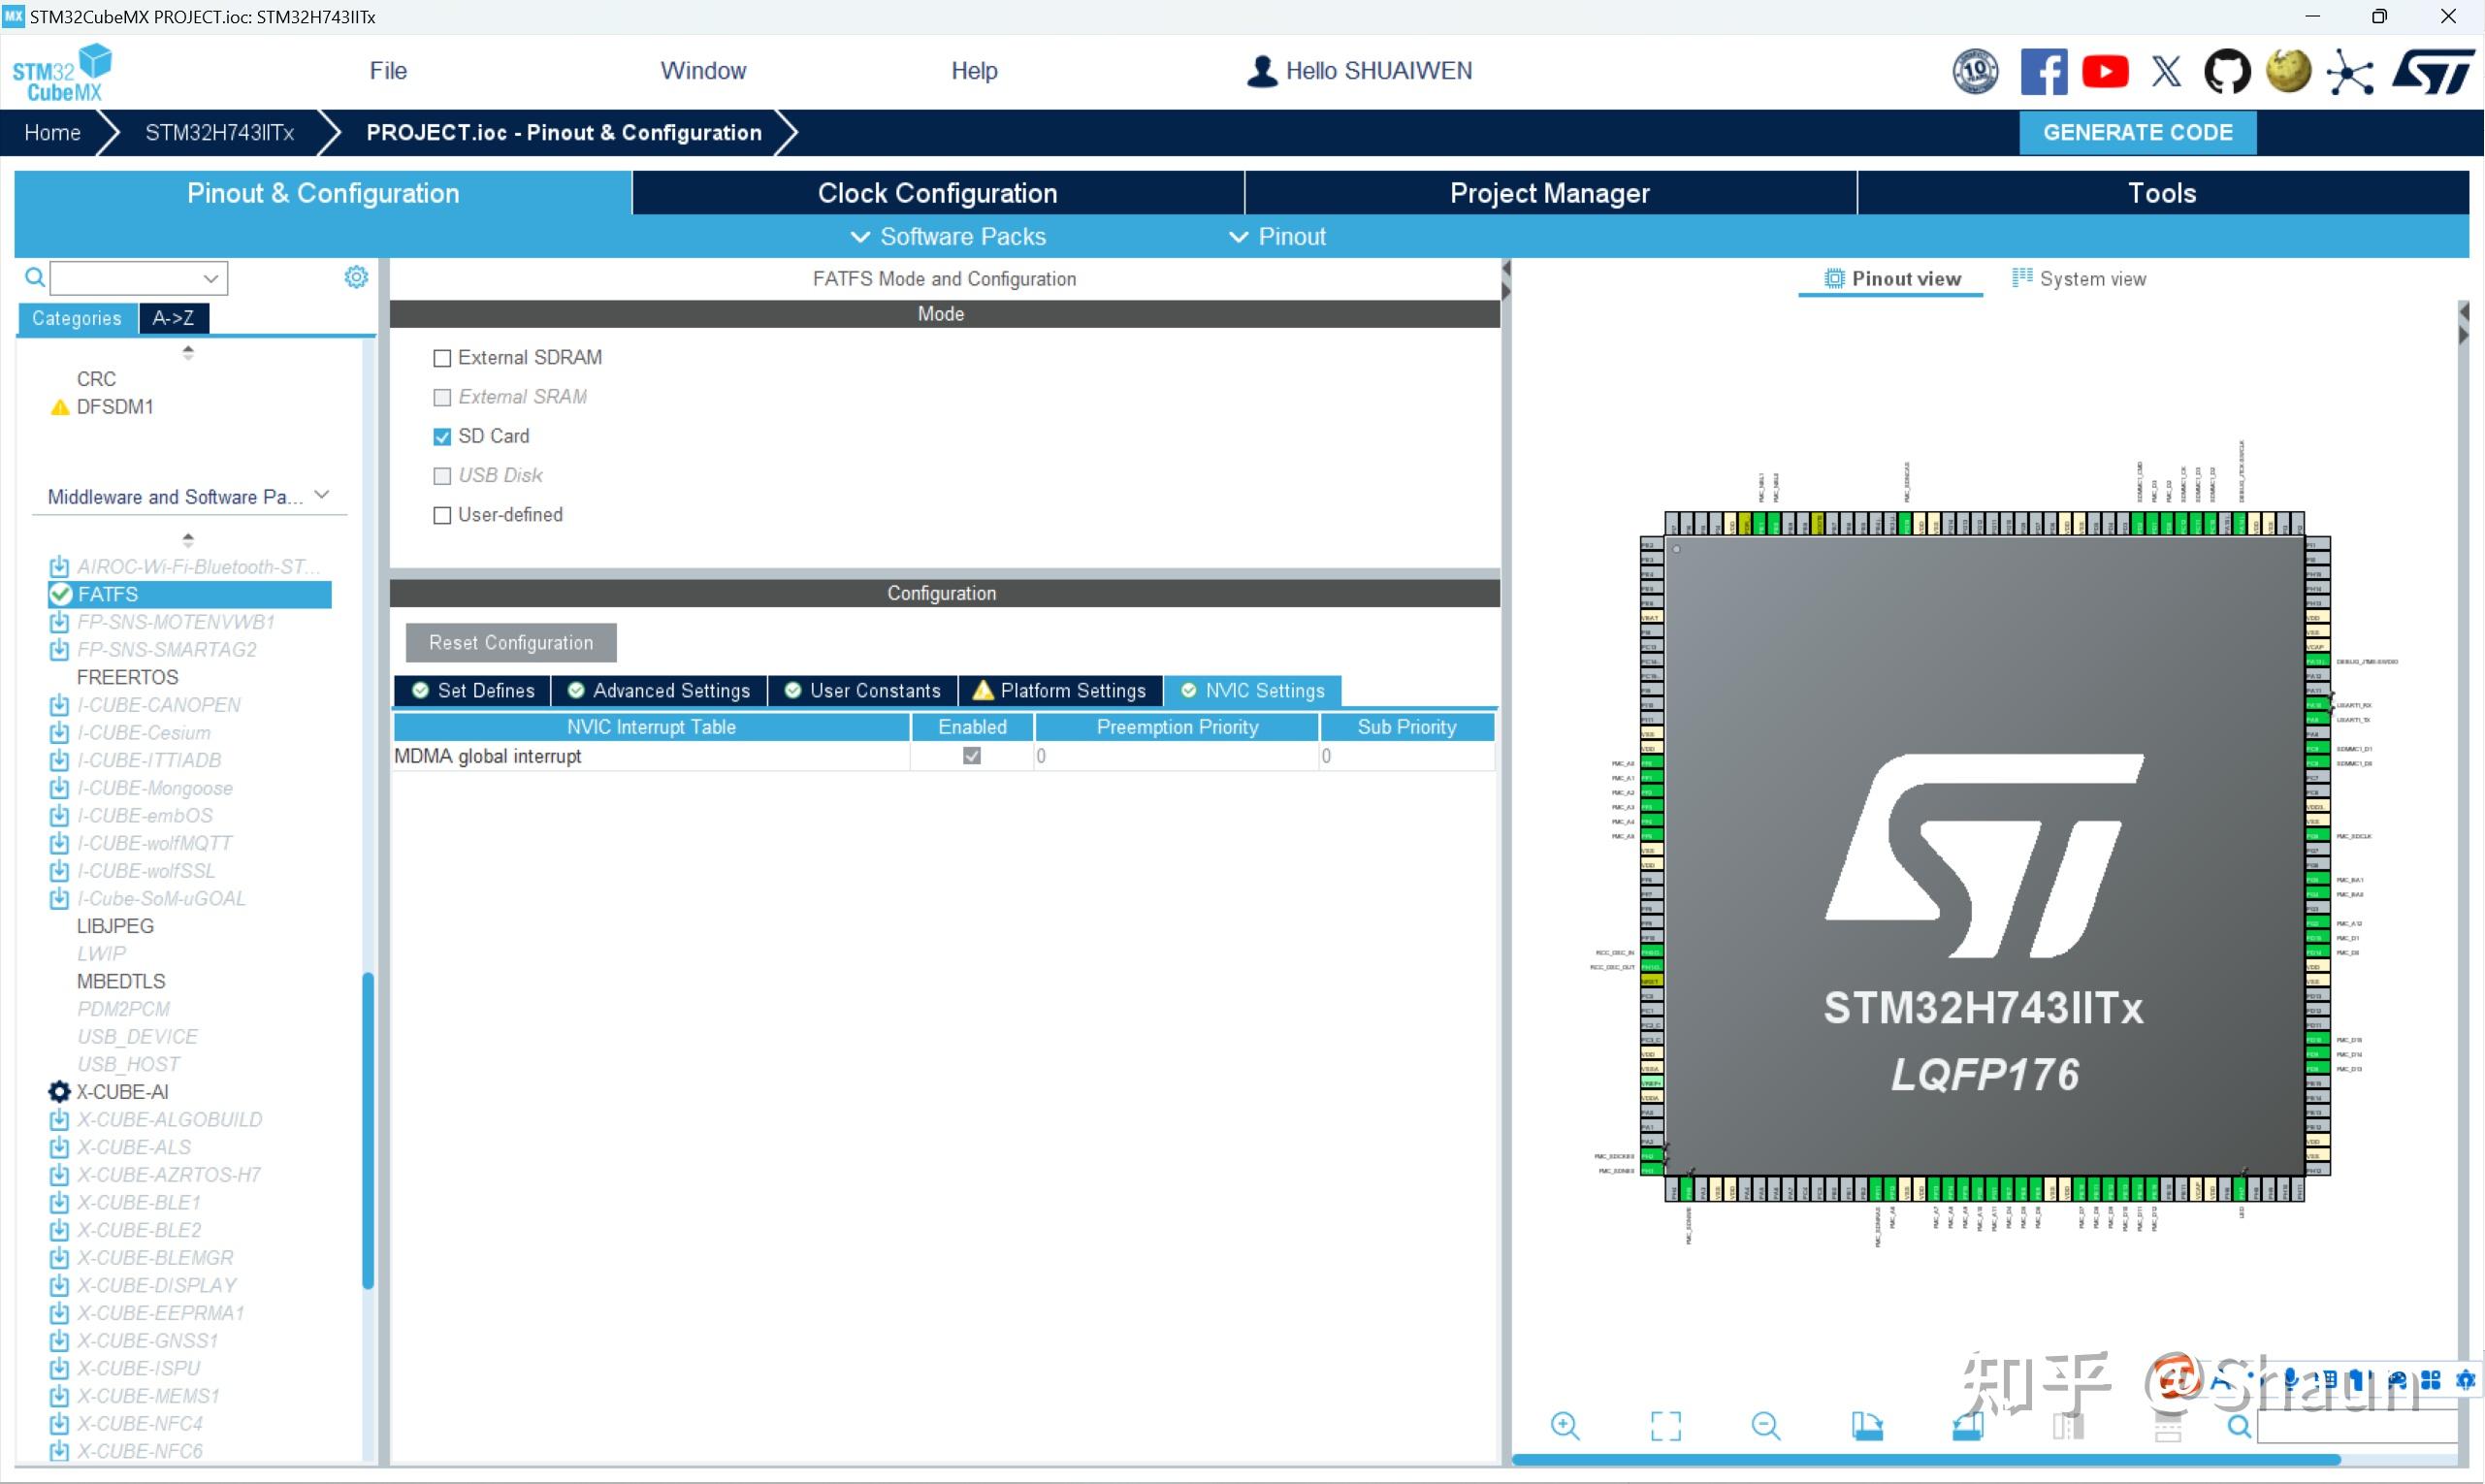Uncheck the SD Card checkbox
Viewport: 2485px width, 1484px height.
(x=442, y=437)
